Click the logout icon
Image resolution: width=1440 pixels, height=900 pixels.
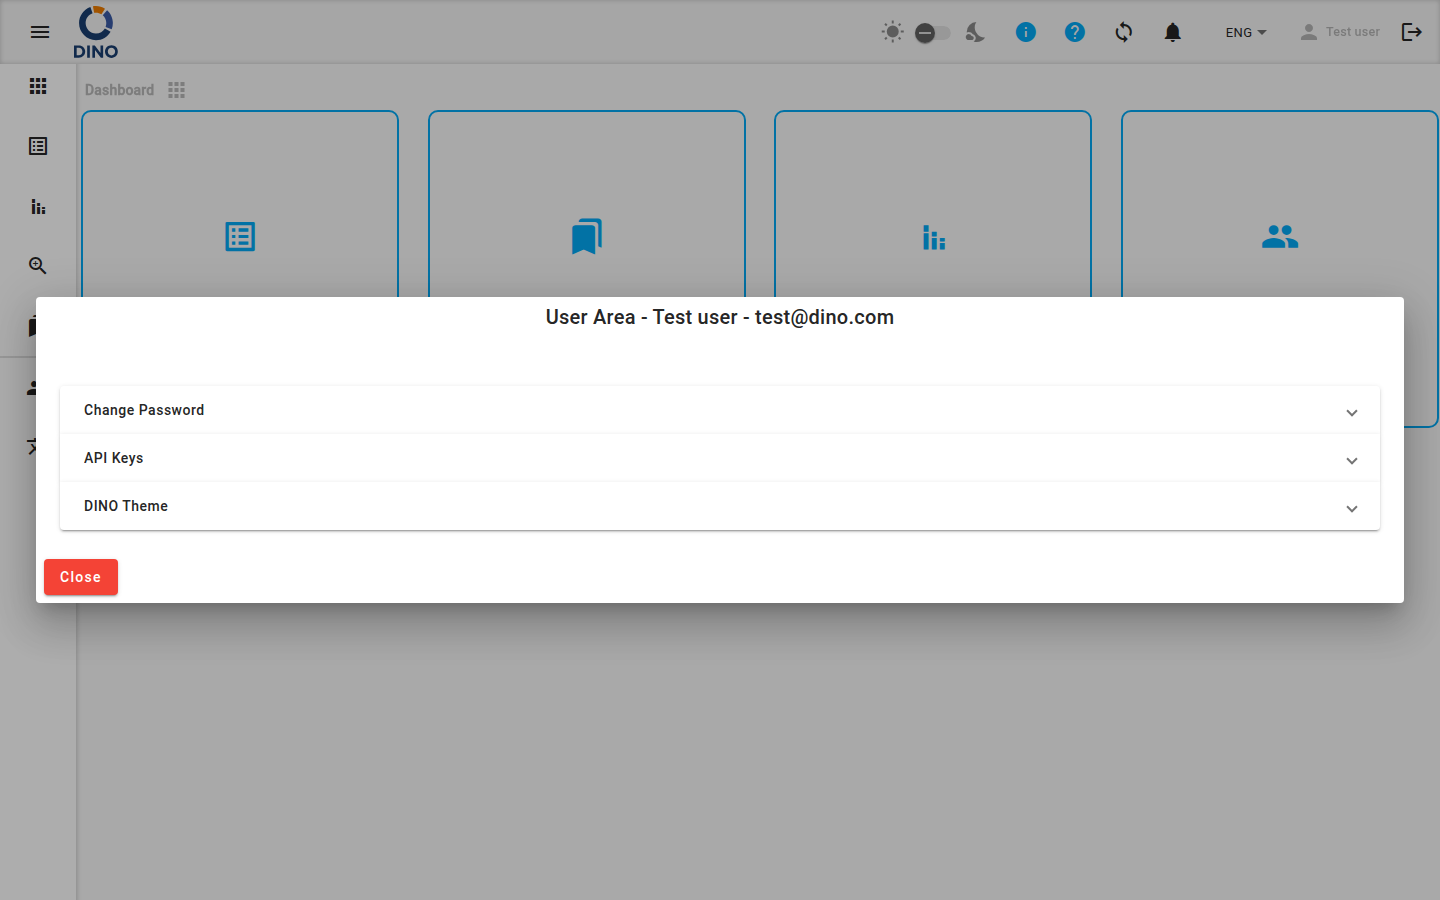click(x=1412, y=32)
